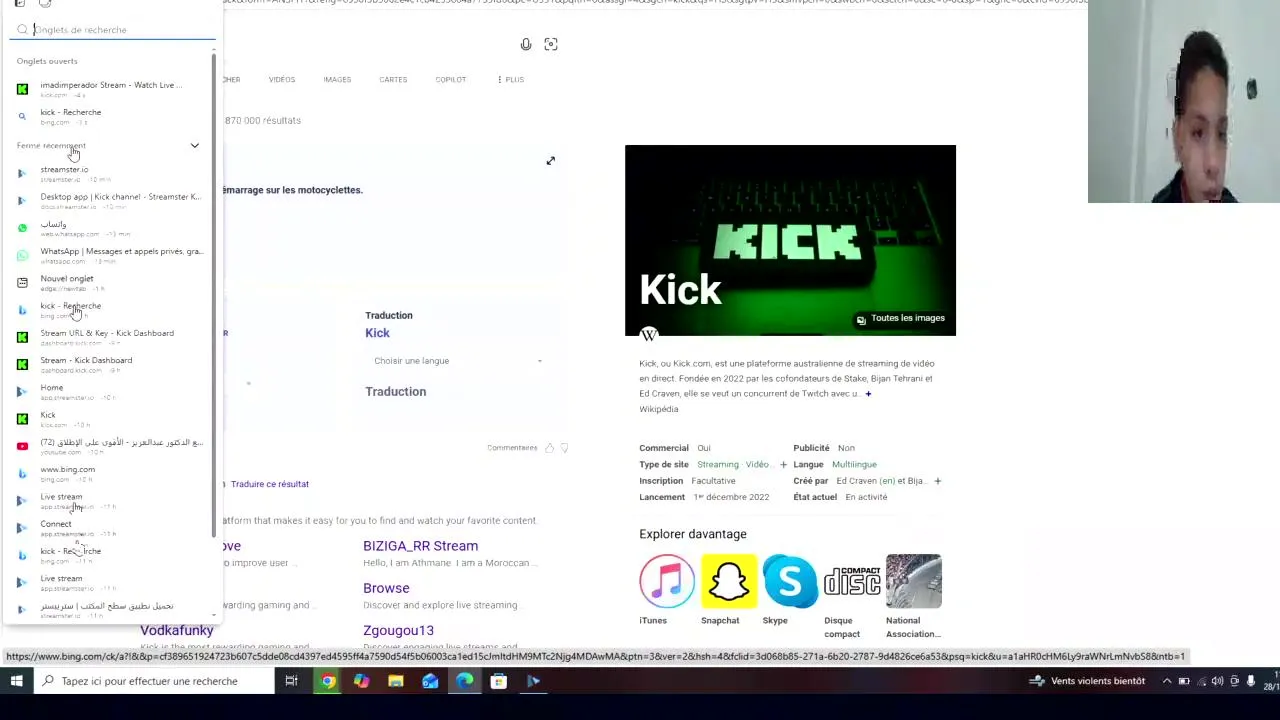Open the Windows Start menu
1280x720 pixels.
(16, 681)
